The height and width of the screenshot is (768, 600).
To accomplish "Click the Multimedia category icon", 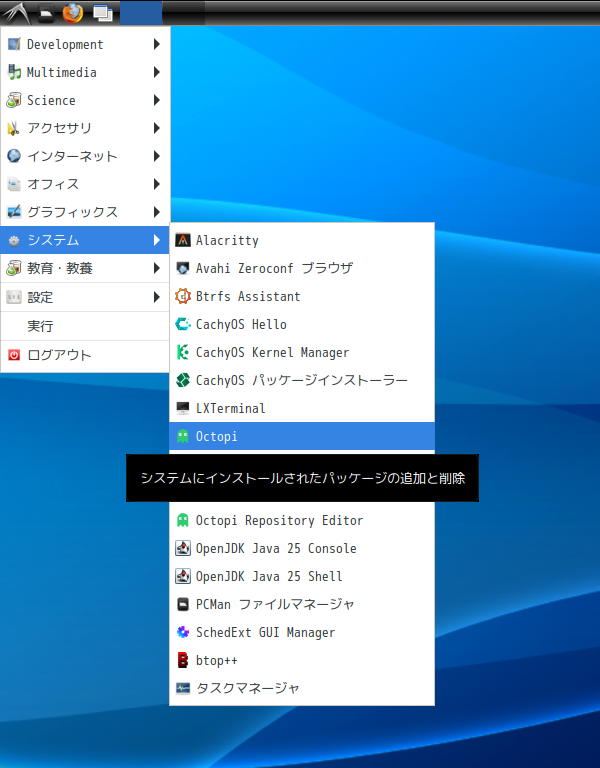I will tap(14, 72).
